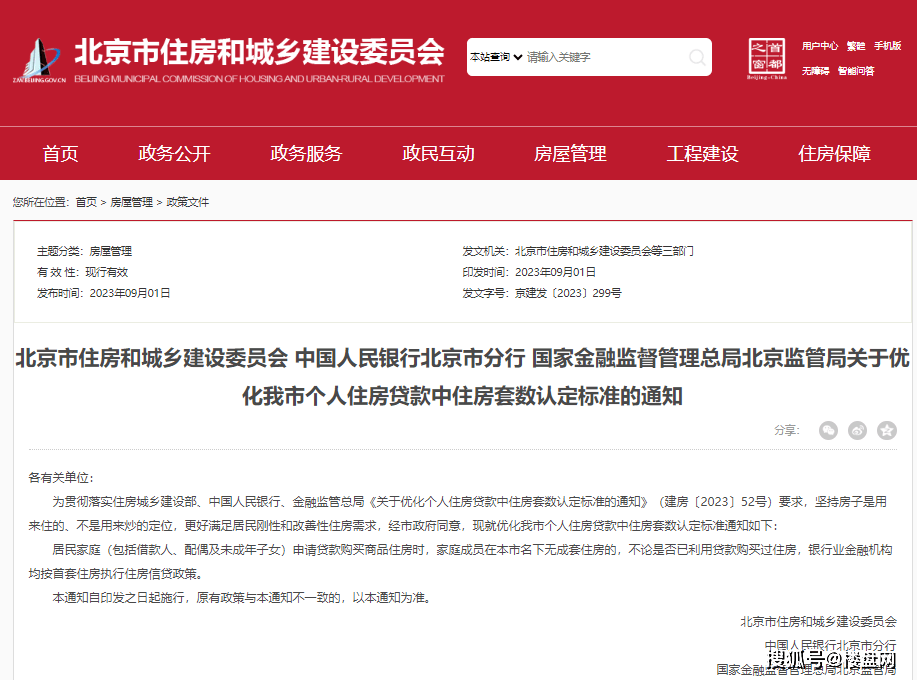Share article via Weibo icon
The image size is (917, 680).
pyautogui.click(x=857, y=430)
